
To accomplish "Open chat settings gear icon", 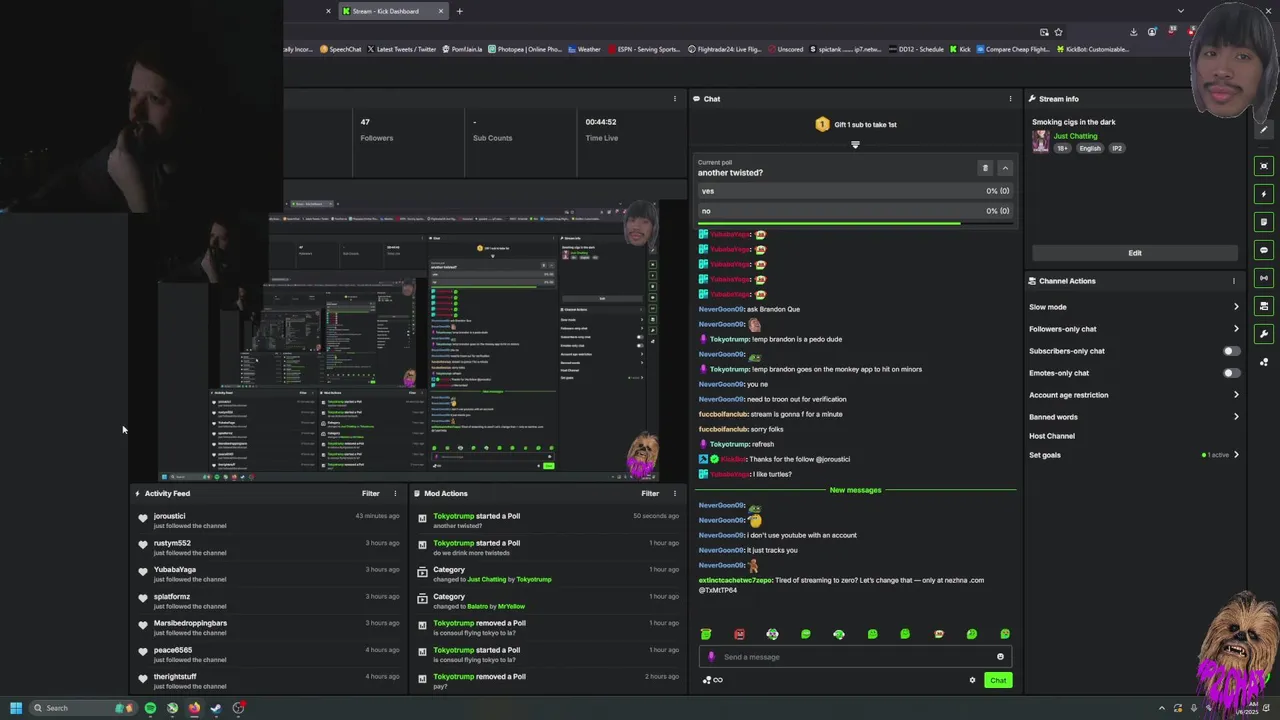I will 972,681.
